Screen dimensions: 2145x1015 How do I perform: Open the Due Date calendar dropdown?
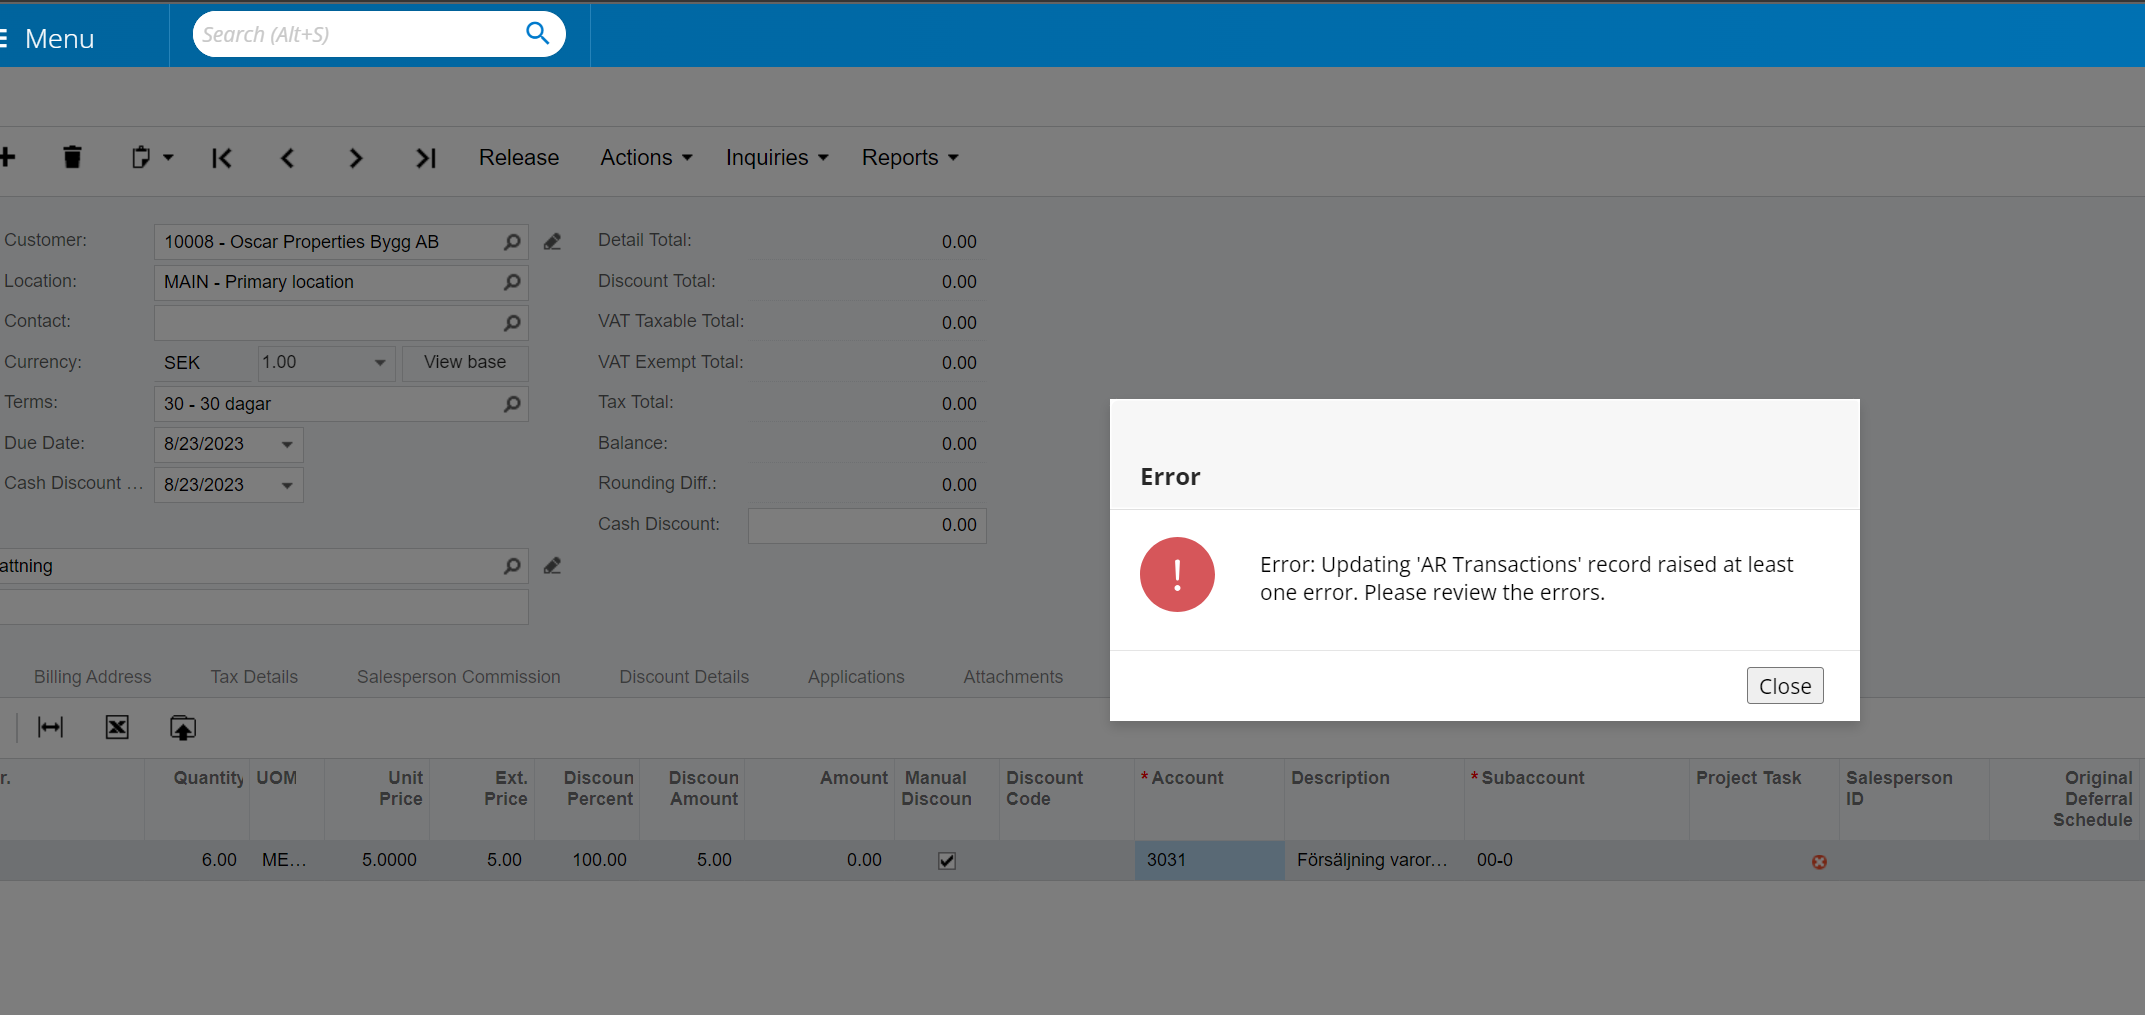pos(287,444)
